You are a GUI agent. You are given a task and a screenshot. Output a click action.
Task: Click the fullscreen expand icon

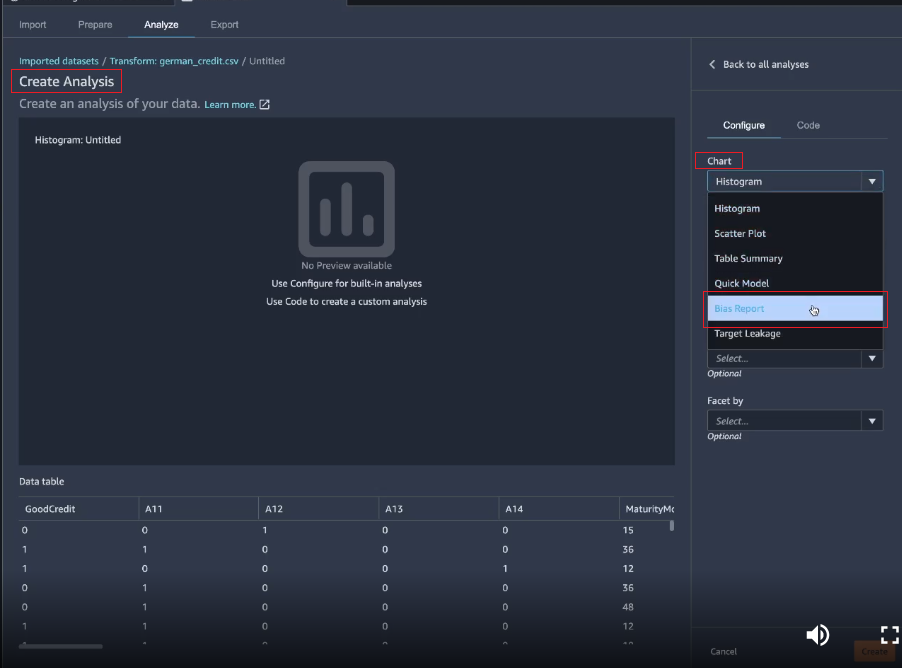(889, 634)
